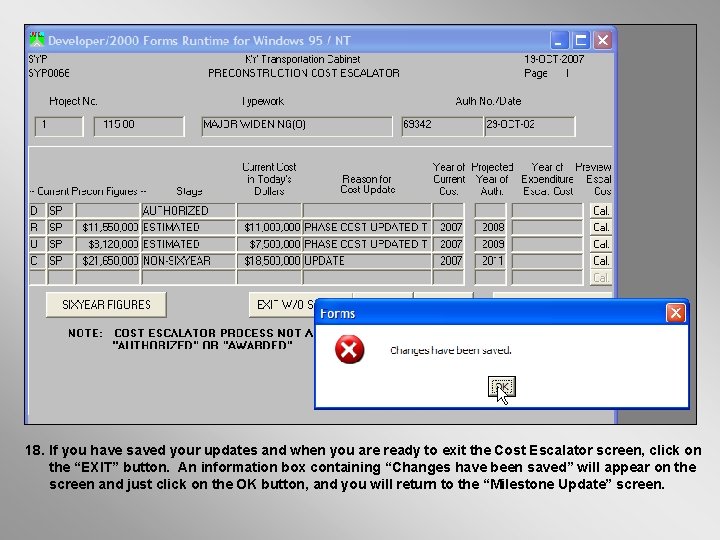Screen dimensions: 720x540
Task: Click PHASE COST UPDATED reason in row U
Action: (x=367, y=244)
